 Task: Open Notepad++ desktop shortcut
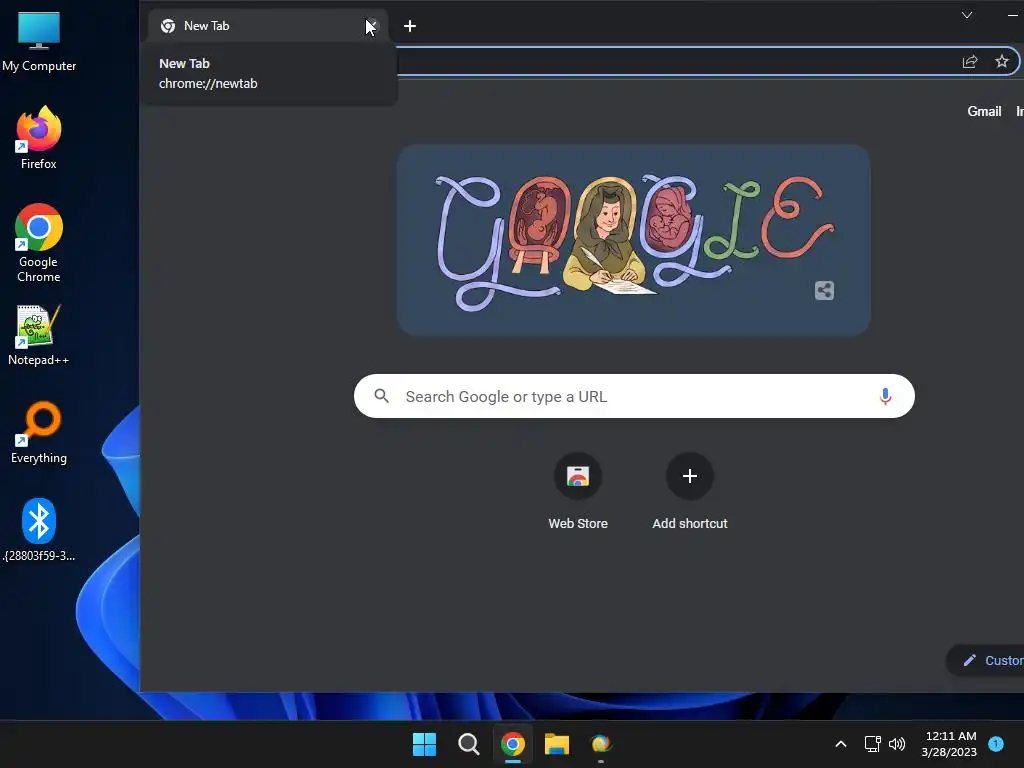(39, 335)
